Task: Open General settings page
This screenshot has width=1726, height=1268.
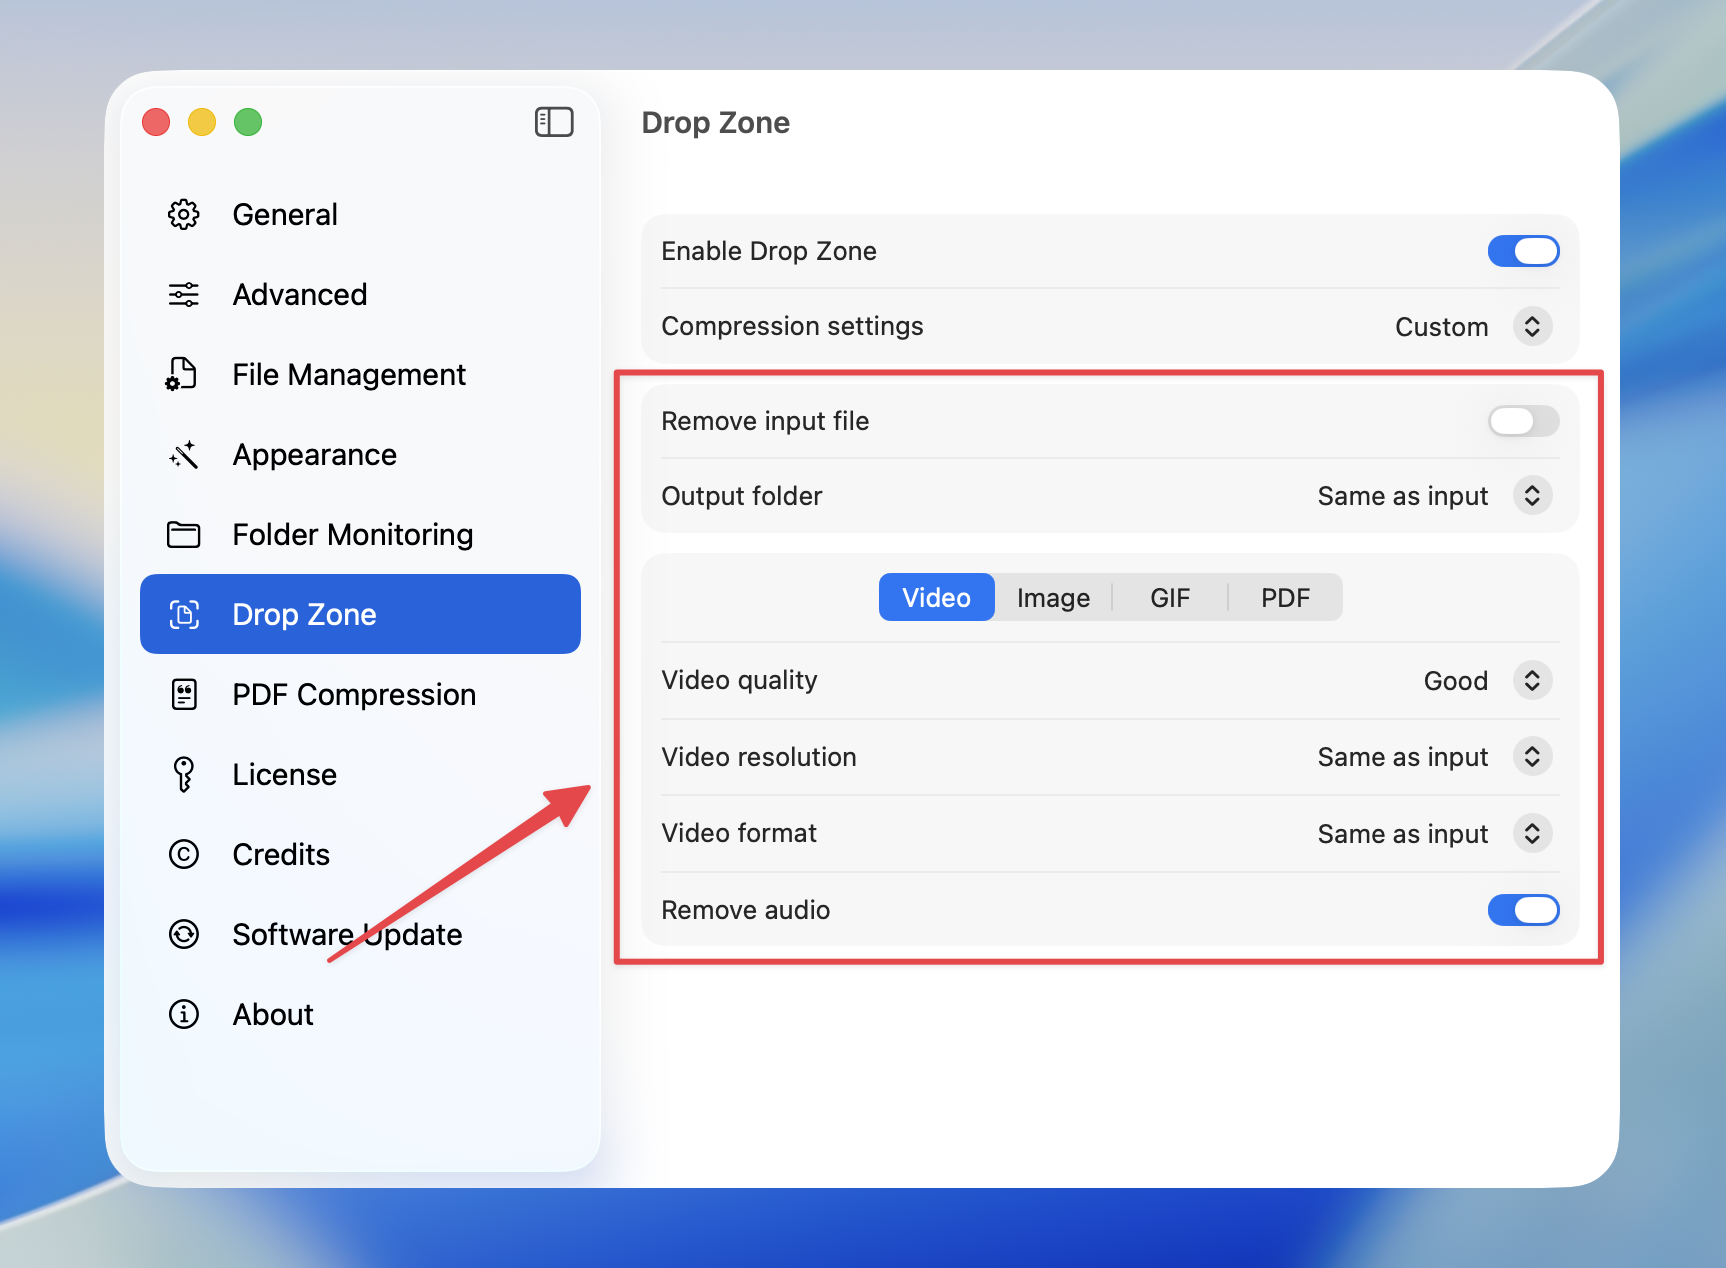Action: click(x=360, y=214)
